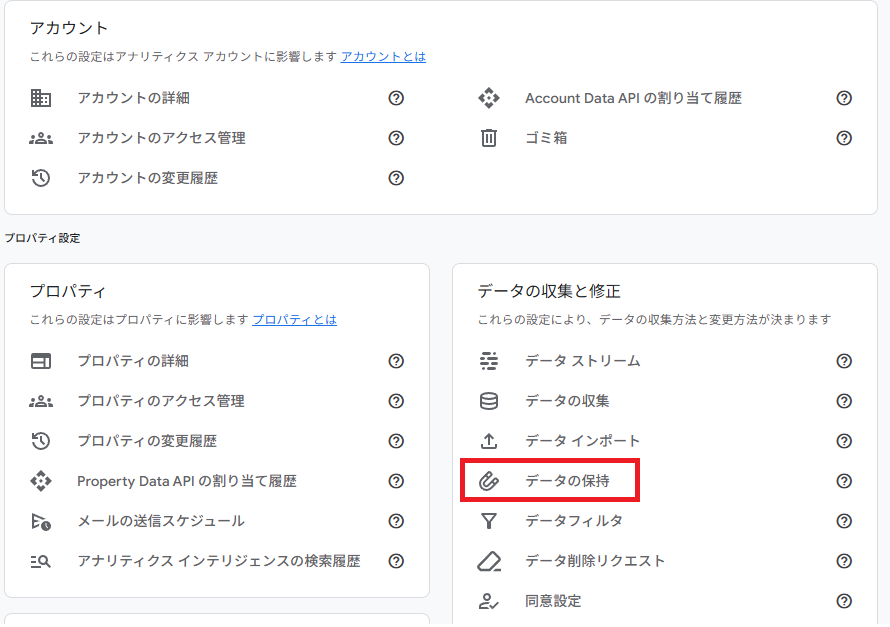Click the building icon beside アカウントの詳細

pyautogui.click(x=41, y=98)
